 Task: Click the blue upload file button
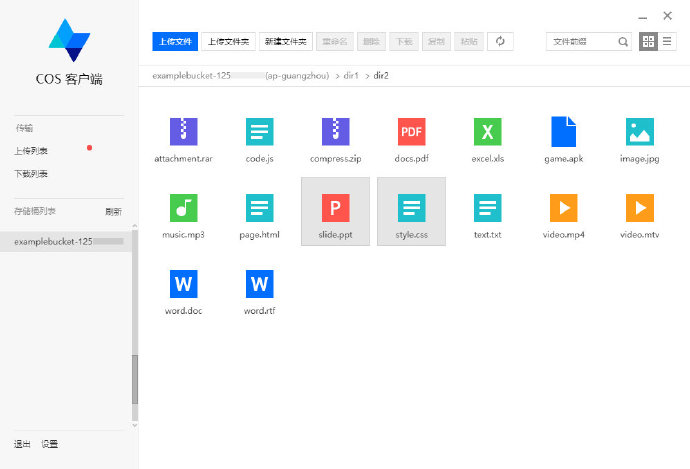coord(174,41)
